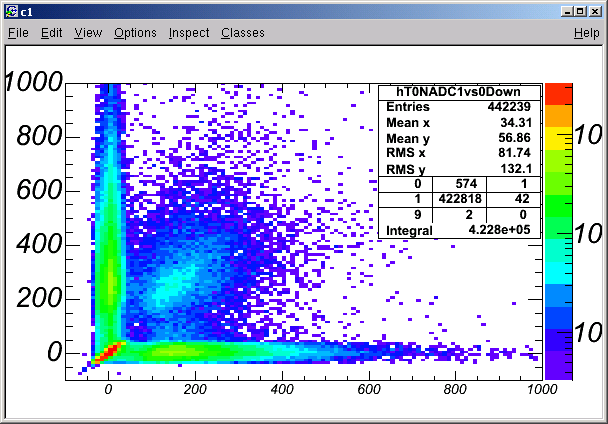Click the yellow band of the color palette
This screenshot has height=424, width=608.
tap(558, 138)
